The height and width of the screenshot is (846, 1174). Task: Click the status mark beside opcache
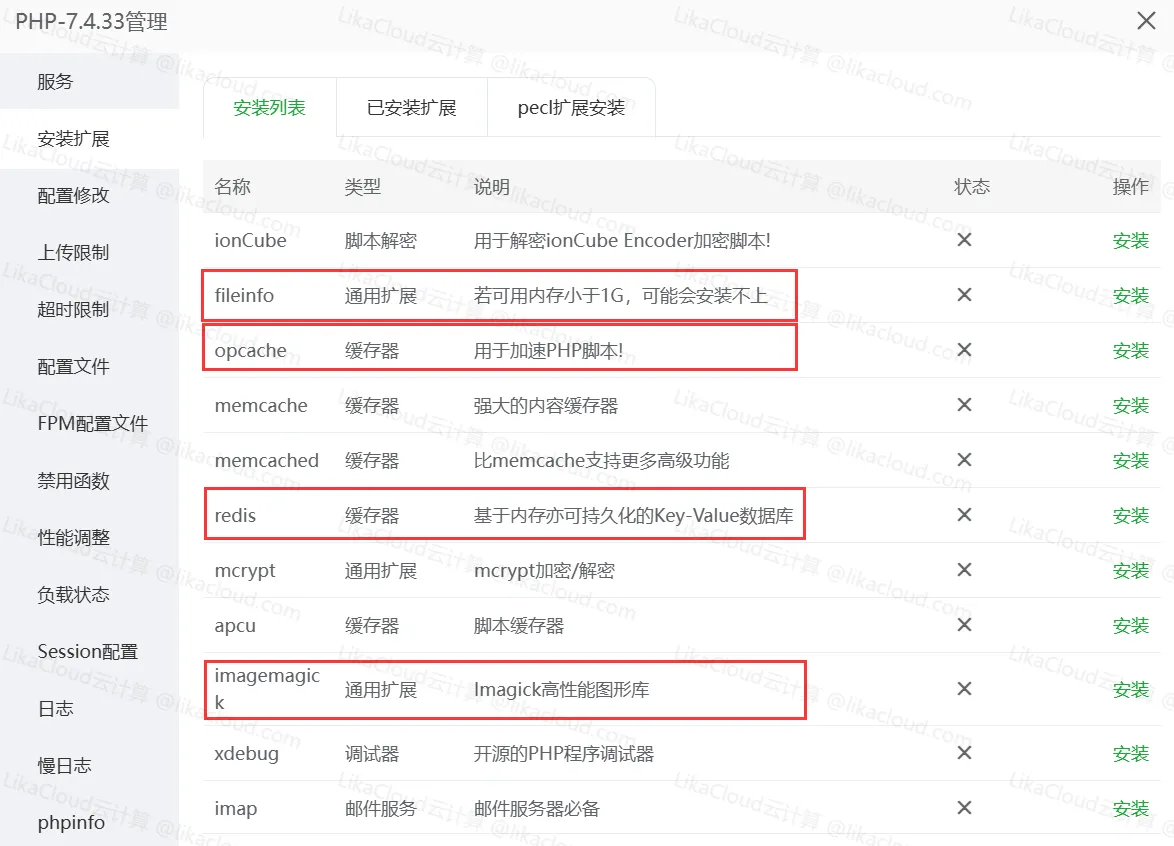tap(963, 350)
